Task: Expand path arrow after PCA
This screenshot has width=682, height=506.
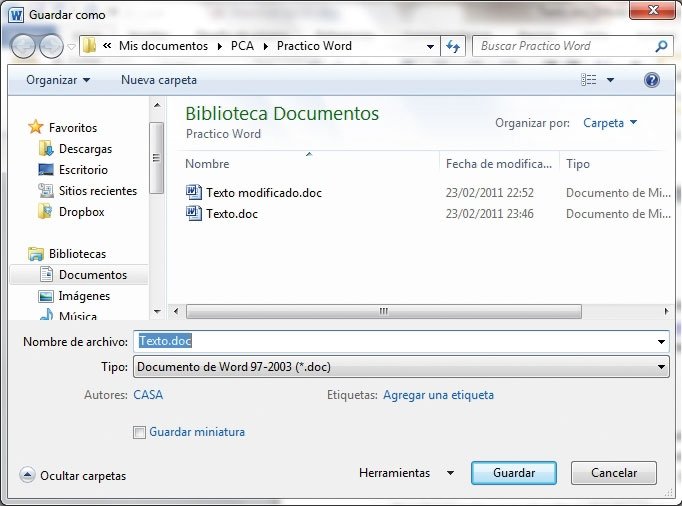Action: 265,46
